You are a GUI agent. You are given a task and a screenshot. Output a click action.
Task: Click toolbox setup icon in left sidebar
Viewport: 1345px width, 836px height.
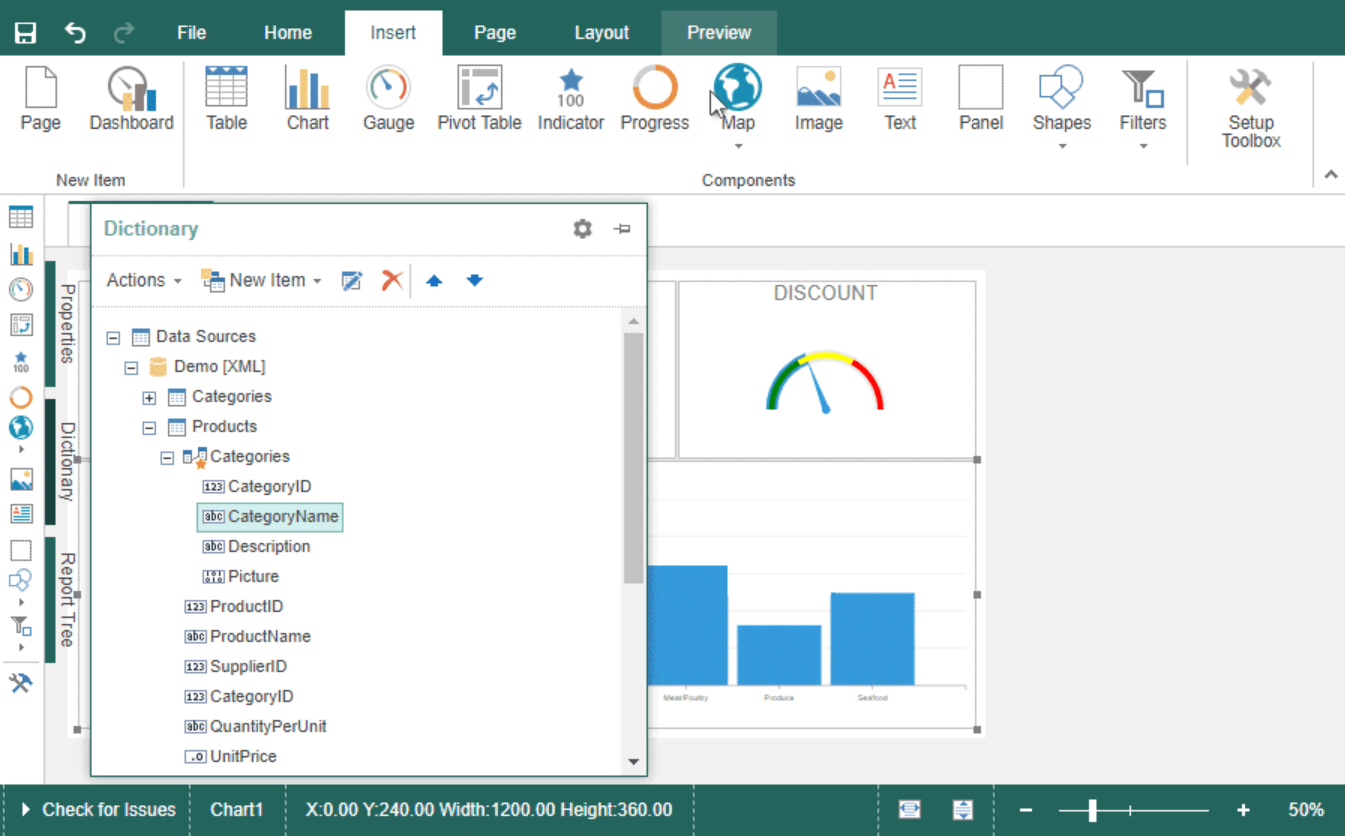click(21, 683)
